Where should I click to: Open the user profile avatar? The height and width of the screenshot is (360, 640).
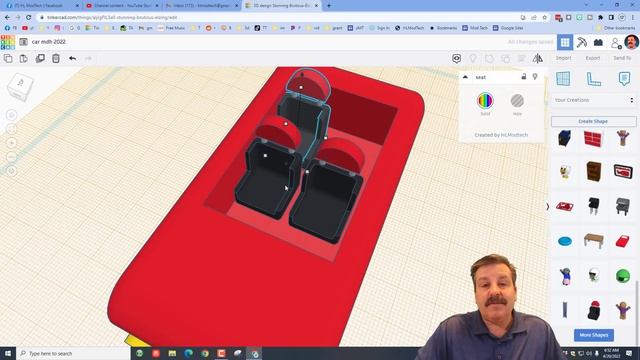[631, 42]
